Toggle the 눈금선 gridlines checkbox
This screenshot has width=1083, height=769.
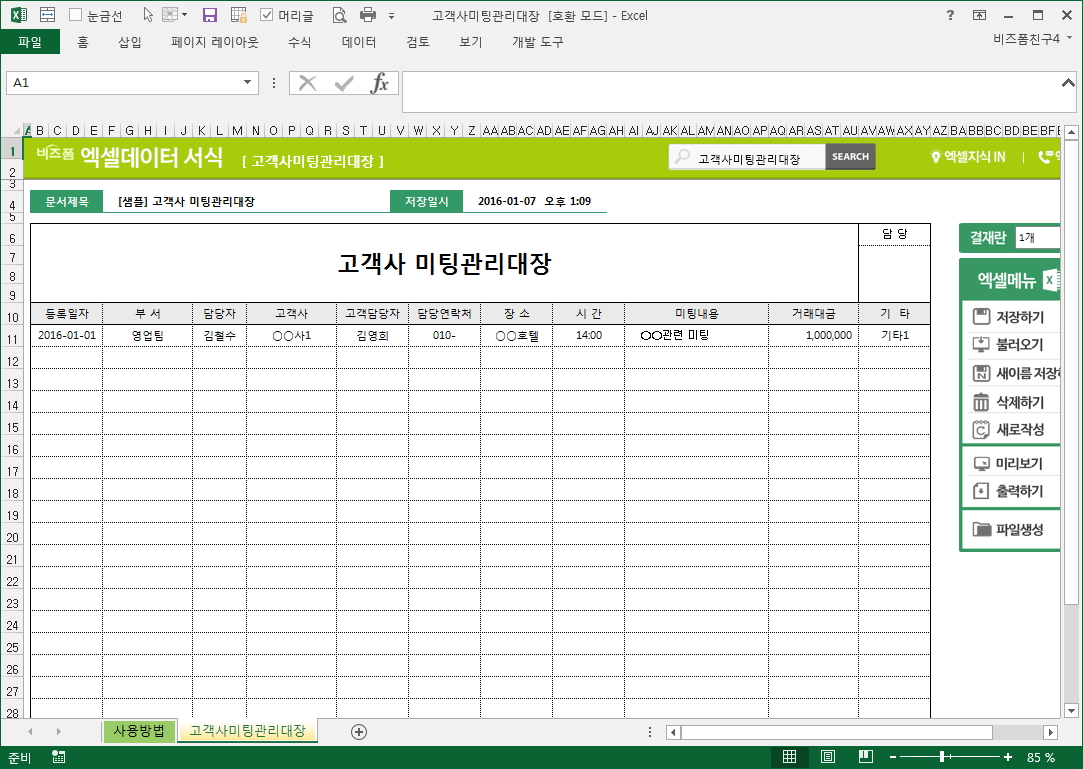(x=76, y=15)
